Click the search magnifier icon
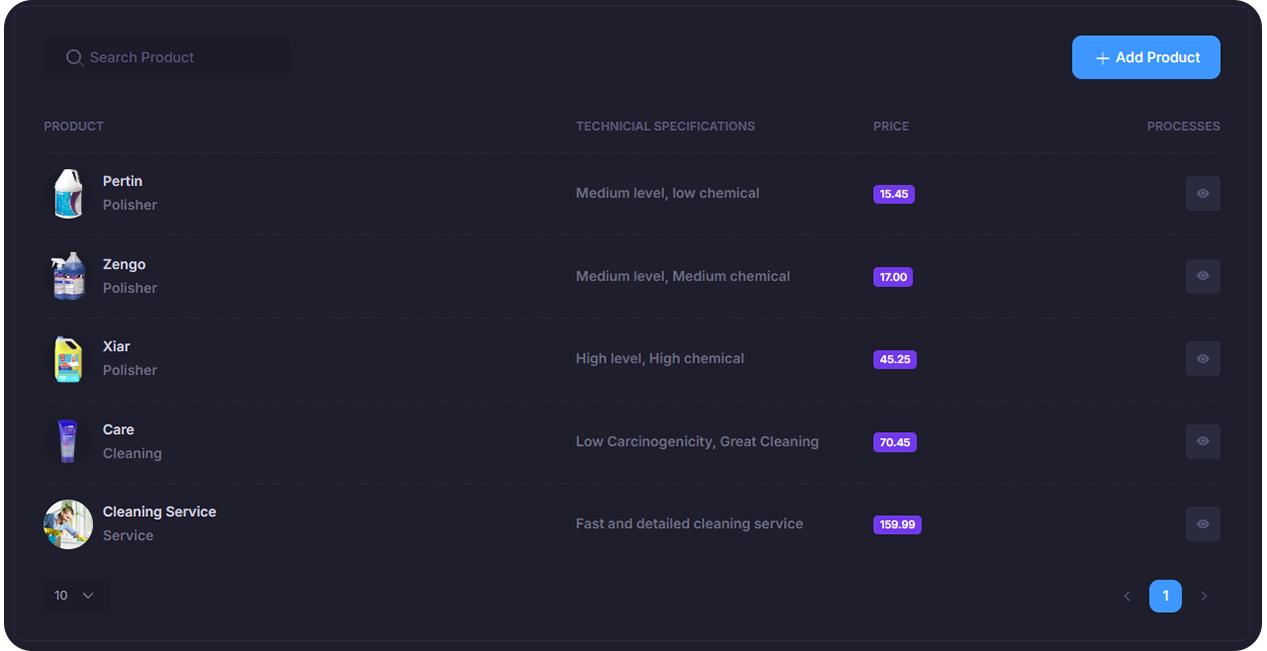 click(74, 58)
